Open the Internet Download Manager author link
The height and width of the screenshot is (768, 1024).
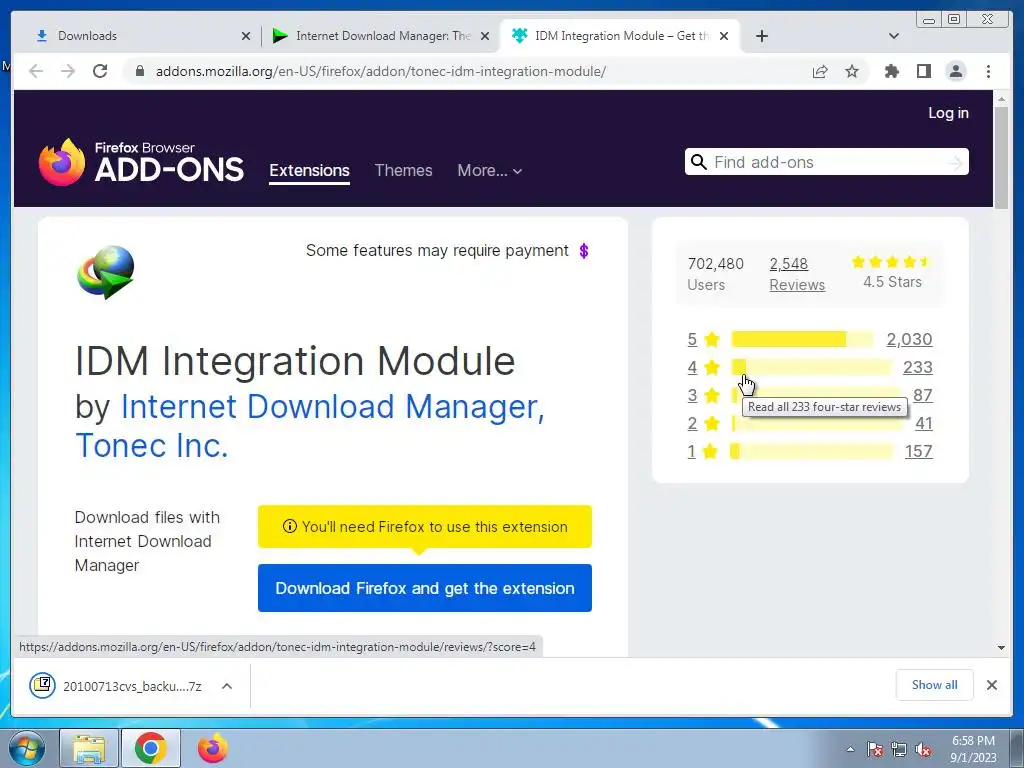[332, 406]
